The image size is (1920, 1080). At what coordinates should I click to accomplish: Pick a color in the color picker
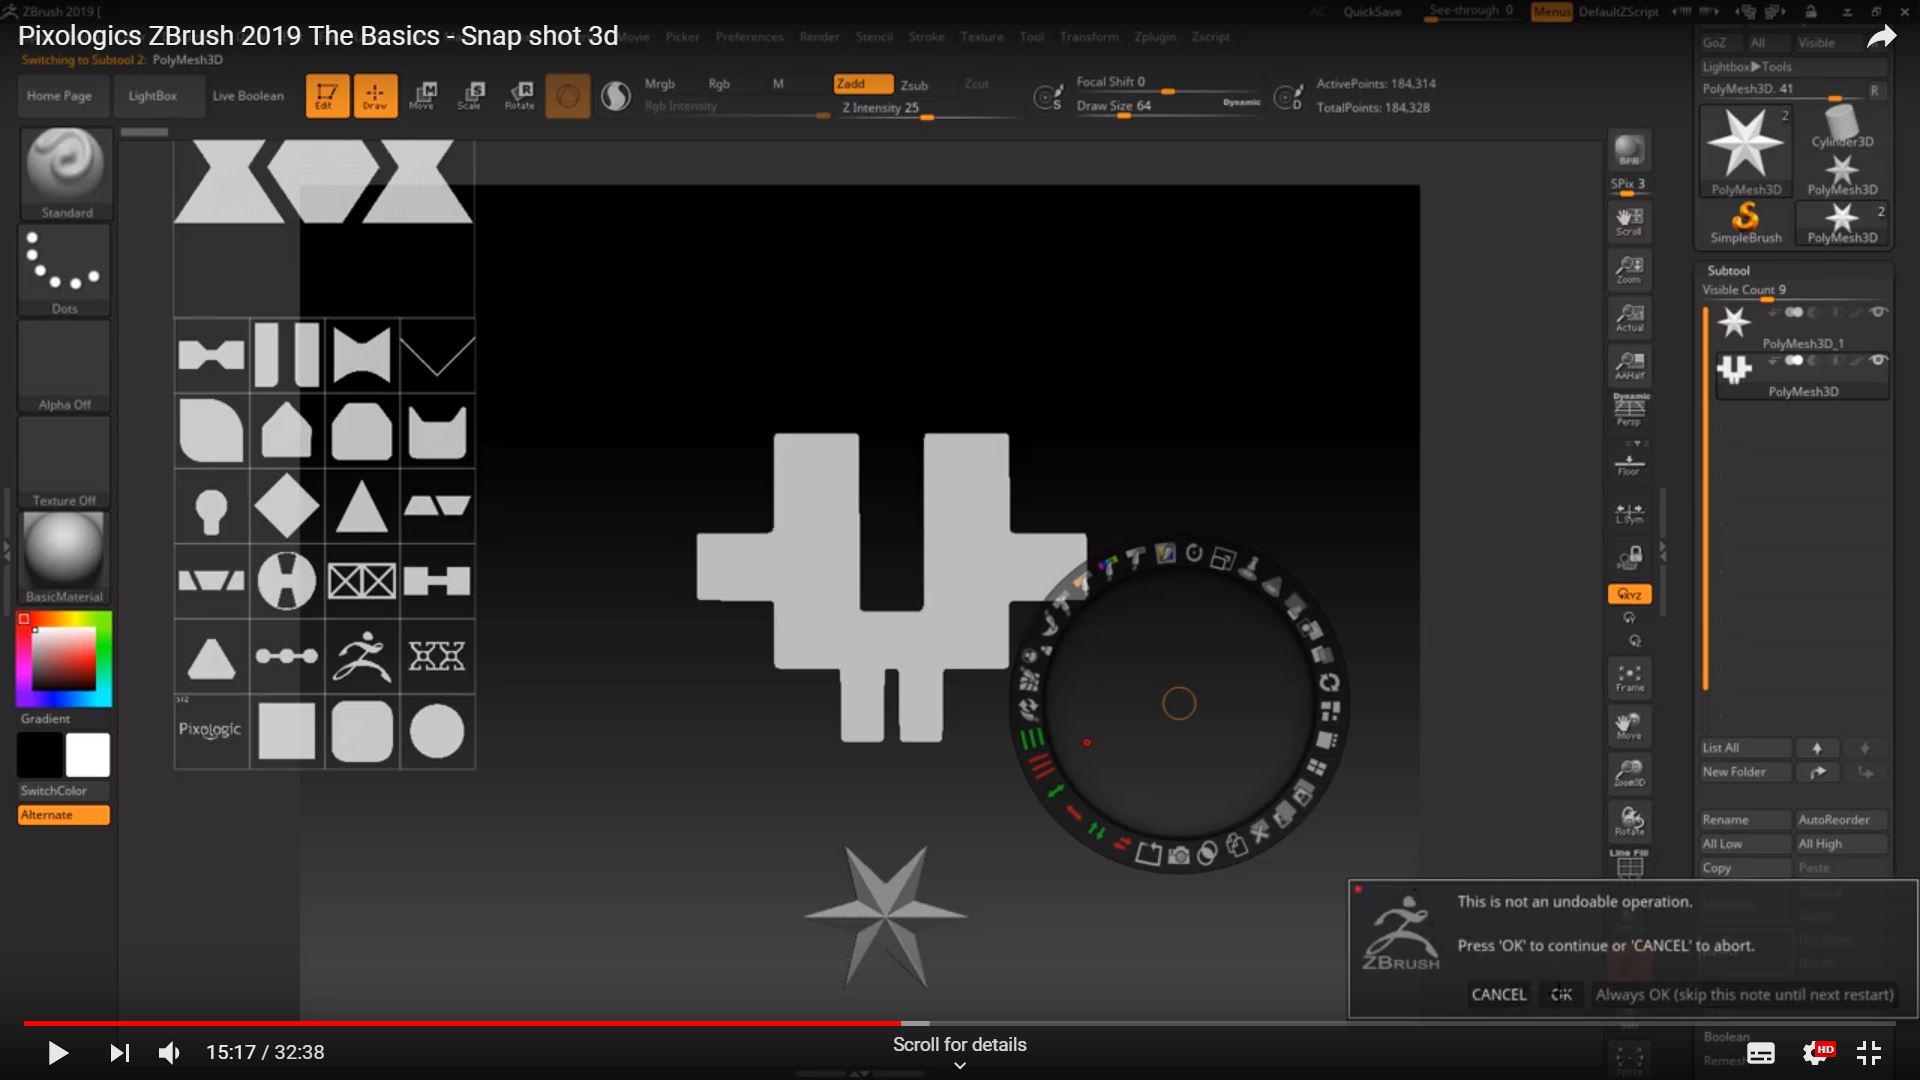64,659
